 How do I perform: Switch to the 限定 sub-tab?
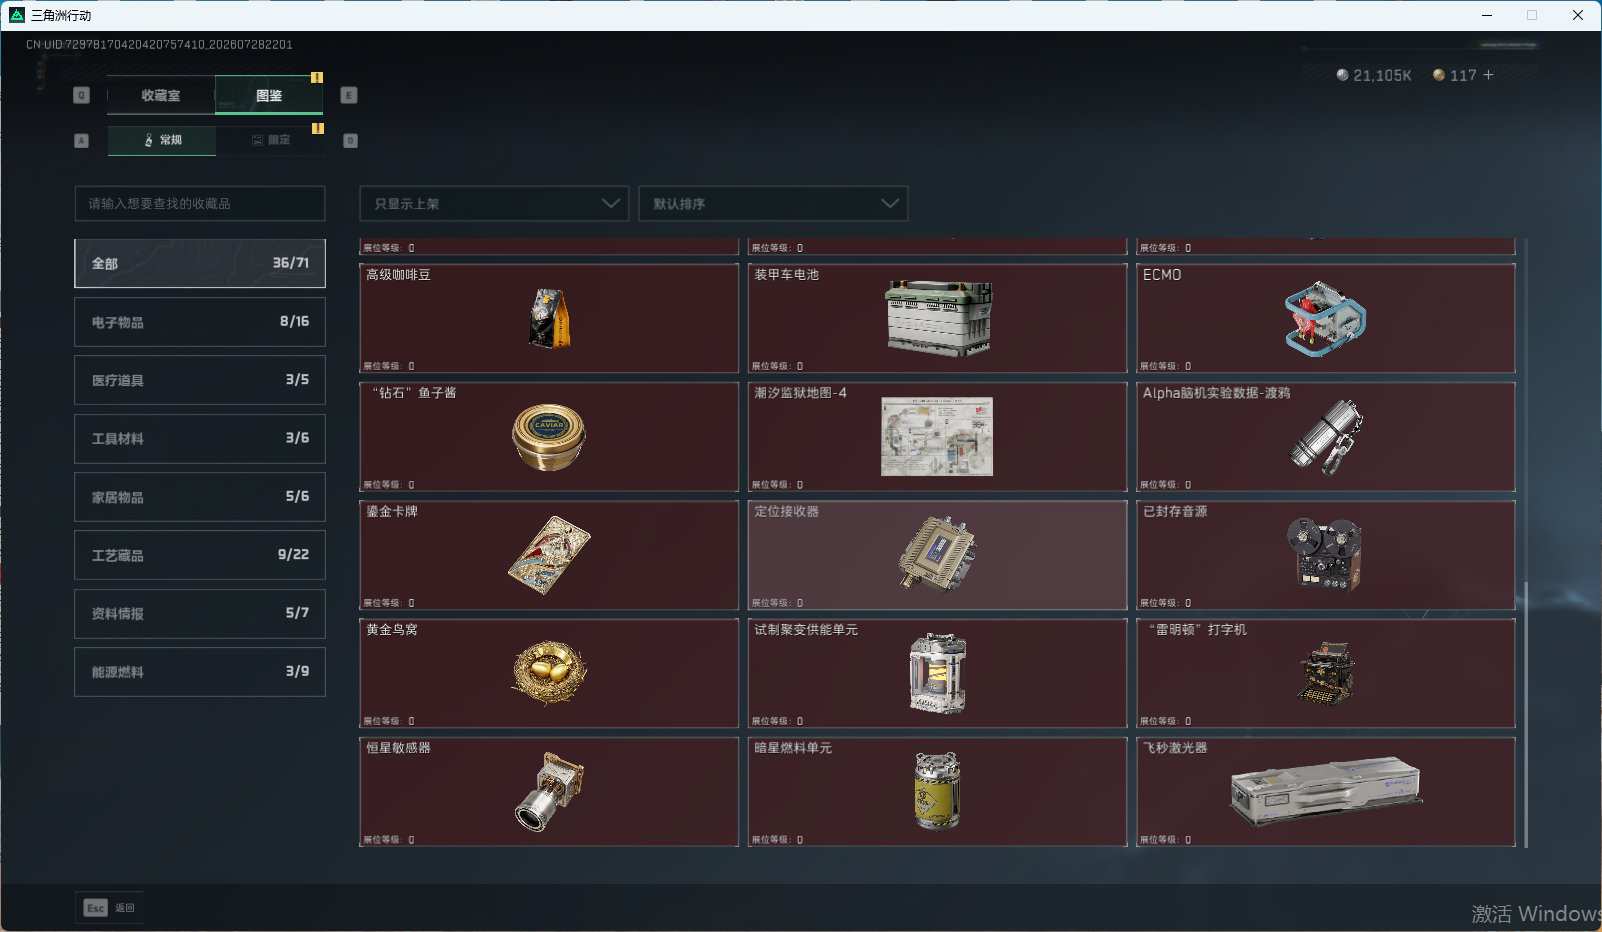271,140
